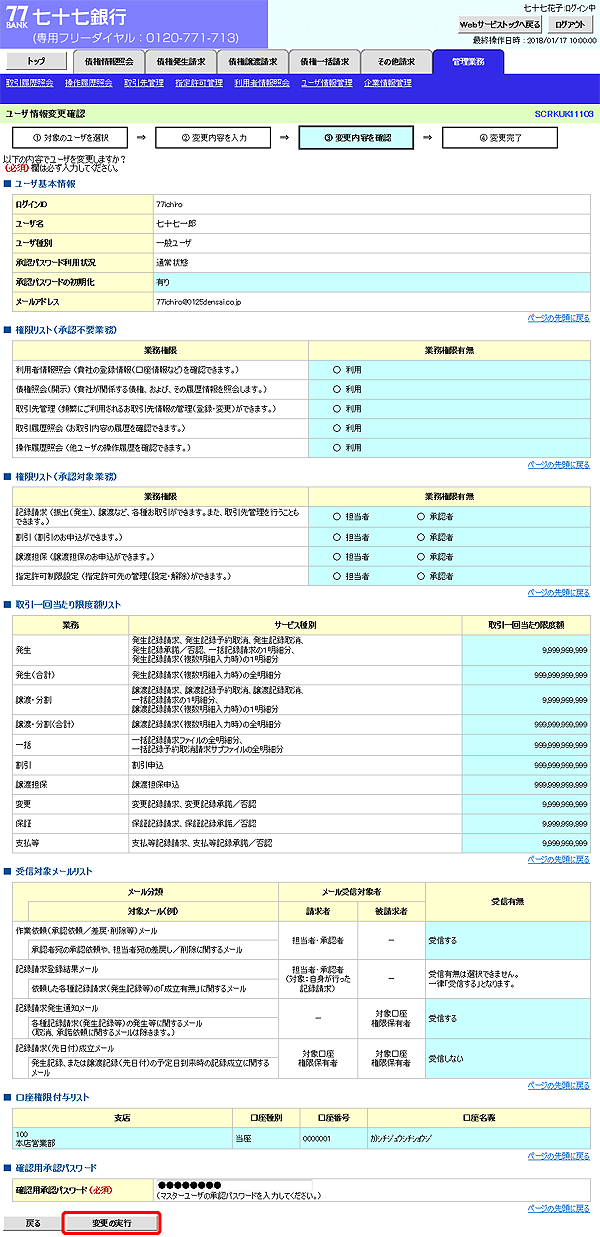
Task: Open 利用者情報照会 in the submenu
Action: [262, 83]
